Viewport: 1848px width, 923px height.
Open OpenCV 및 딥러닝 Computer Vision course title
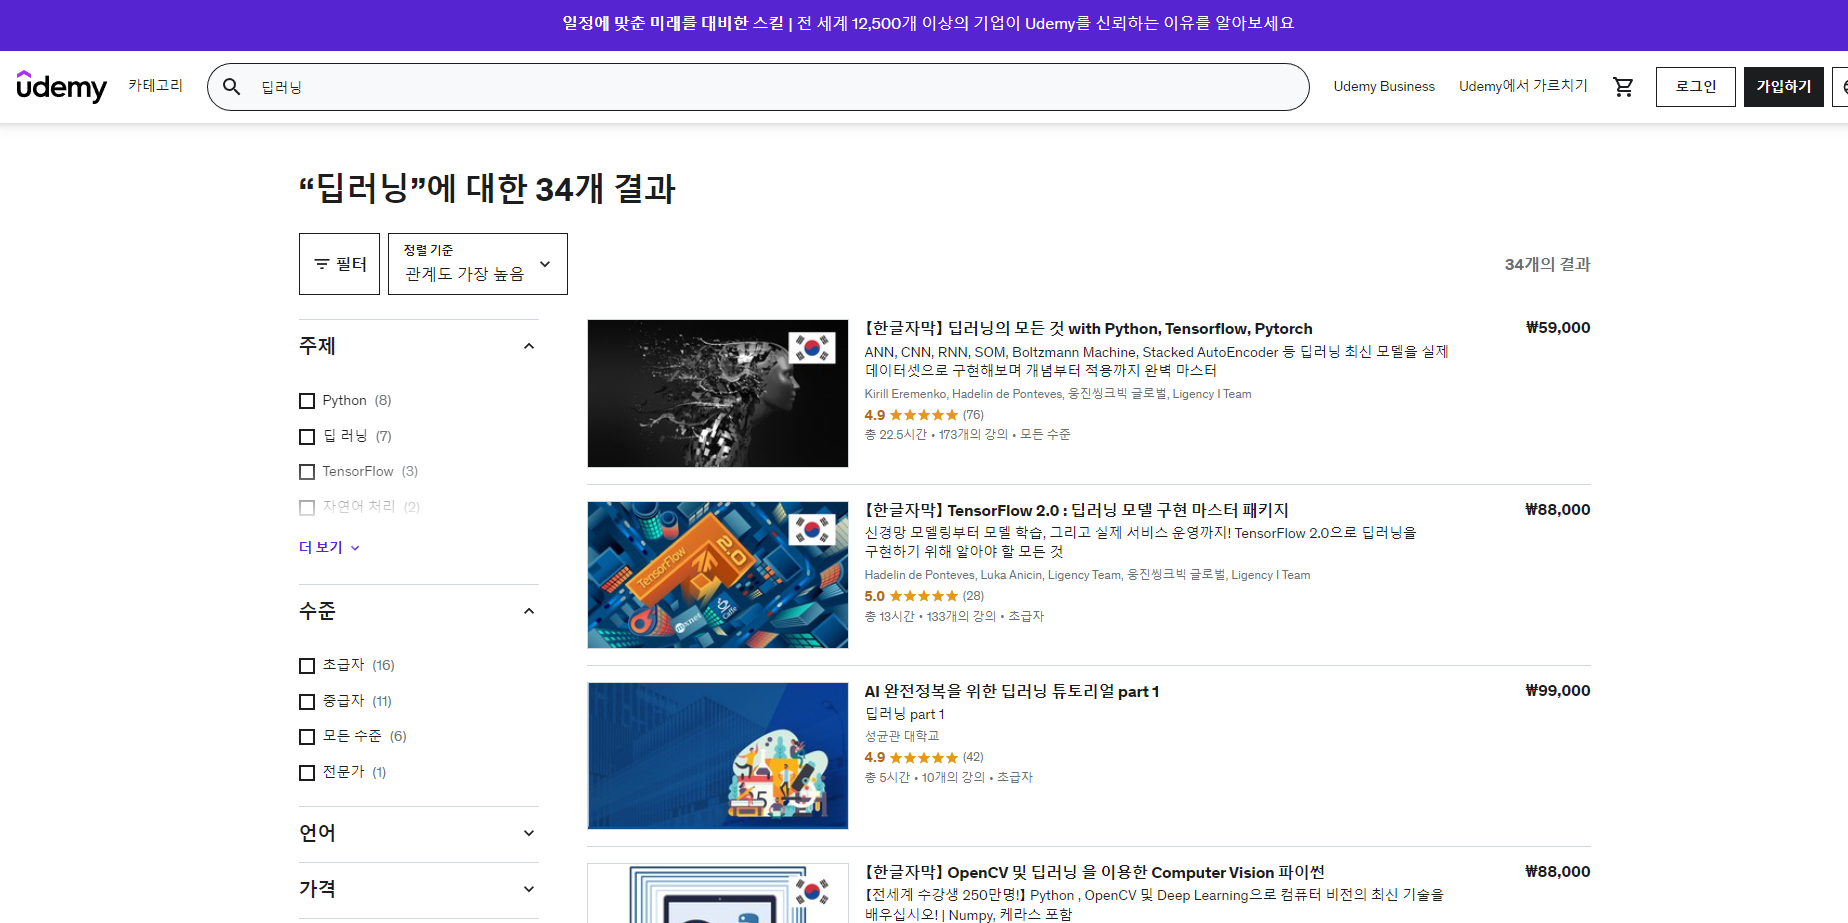(x=1095, y=872)
